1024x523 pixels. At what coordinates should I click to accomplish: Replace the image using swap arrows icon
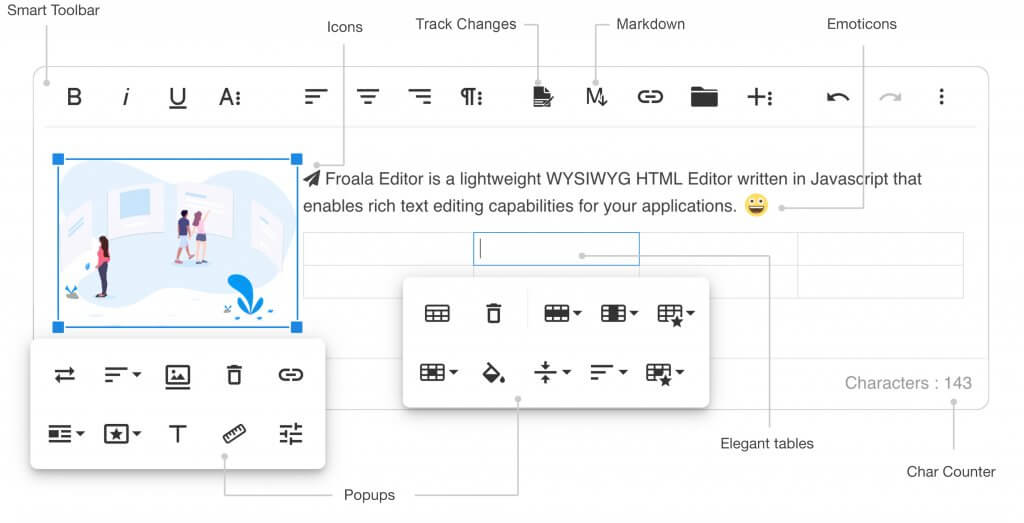[65, 375]
